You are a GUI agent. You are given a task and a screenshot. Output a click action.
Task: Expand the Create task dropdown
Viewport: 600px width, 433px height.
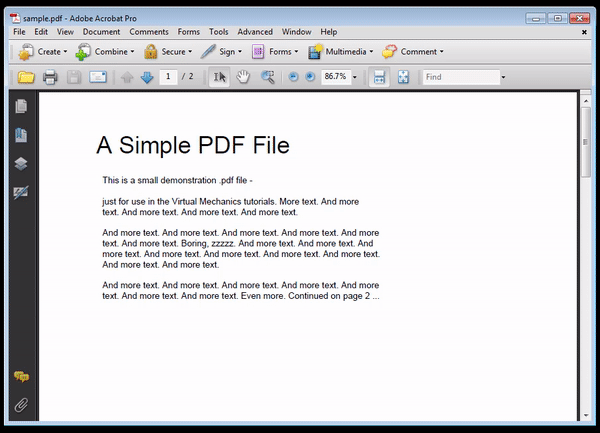65,52
